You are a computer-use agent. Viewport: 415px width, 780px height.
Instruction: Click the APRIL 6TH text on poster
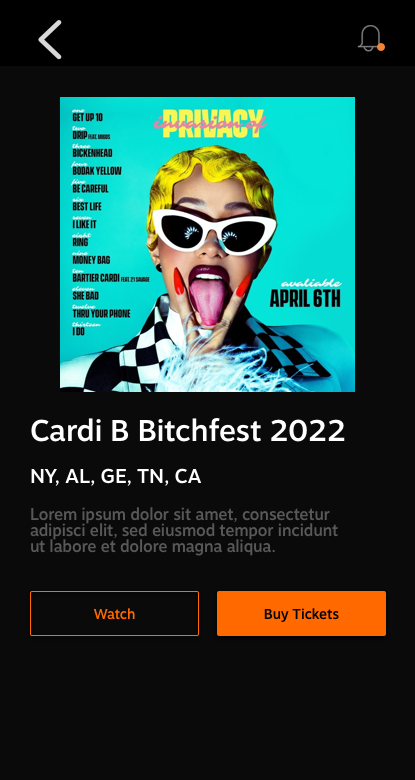305,299
